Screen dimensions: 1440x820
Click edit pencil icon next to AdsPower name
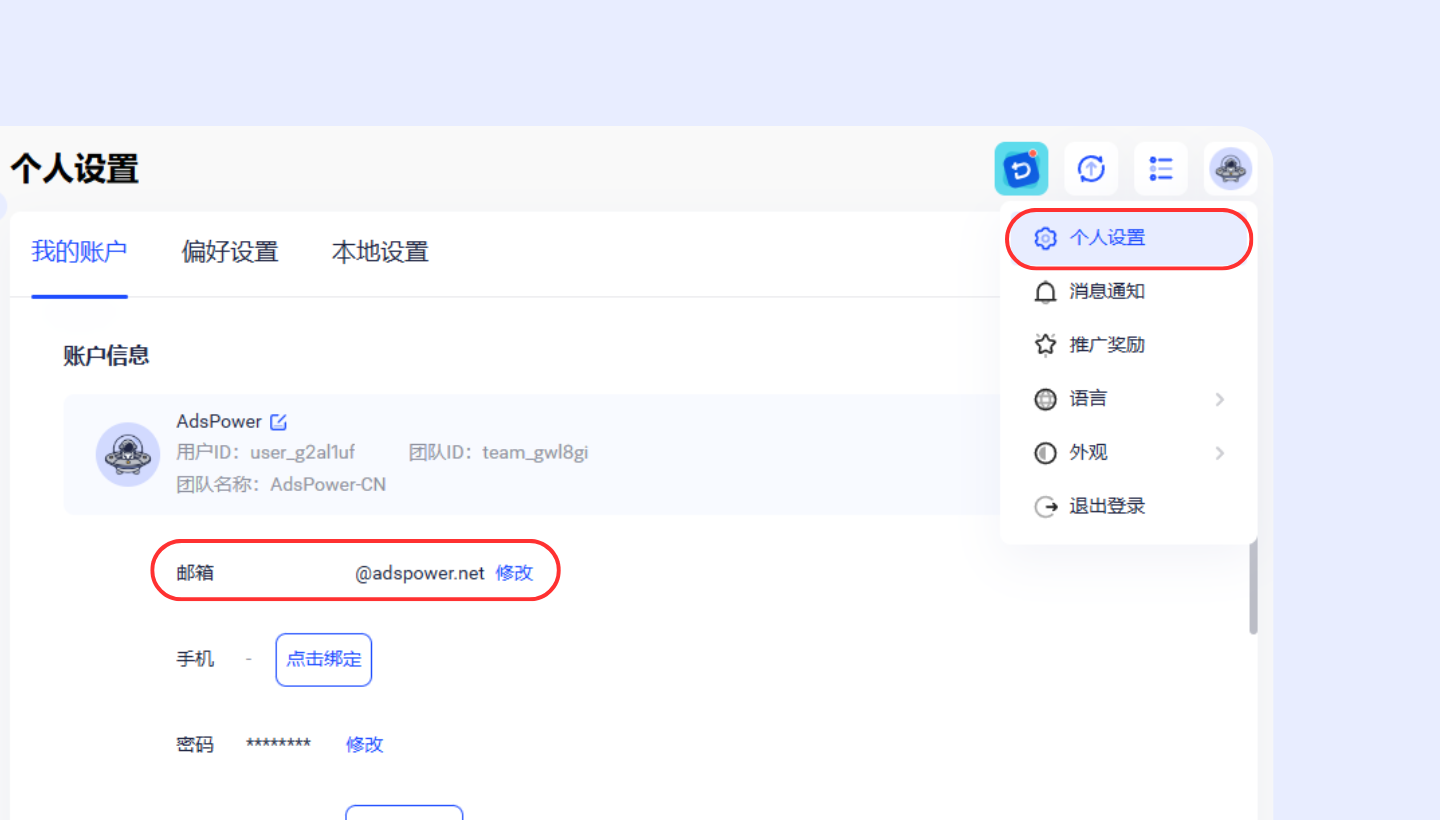[x=279, y=422]
